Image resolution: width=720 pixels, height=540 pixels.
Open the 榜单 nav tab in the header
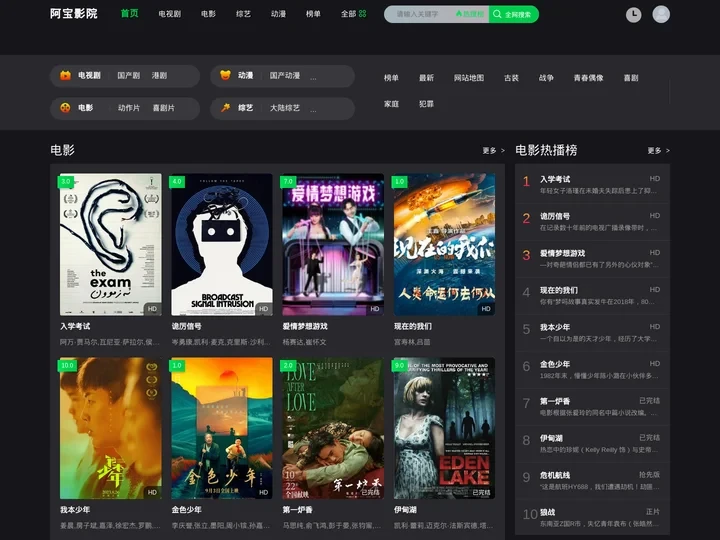point(313,14)
